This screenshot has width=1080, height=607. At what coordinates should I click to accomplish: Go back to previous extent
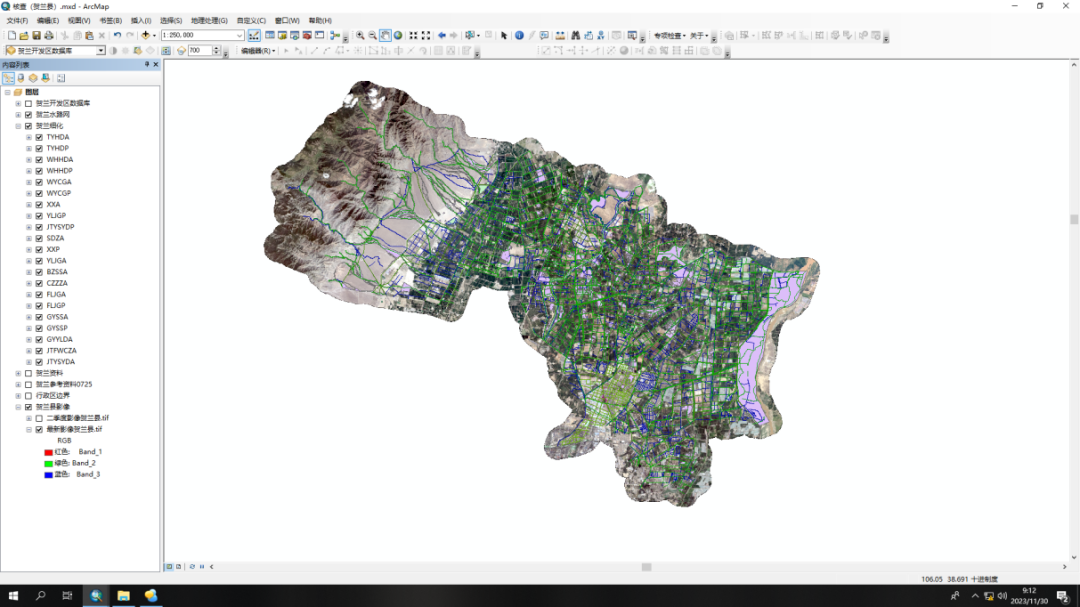[x=442, y=35]
